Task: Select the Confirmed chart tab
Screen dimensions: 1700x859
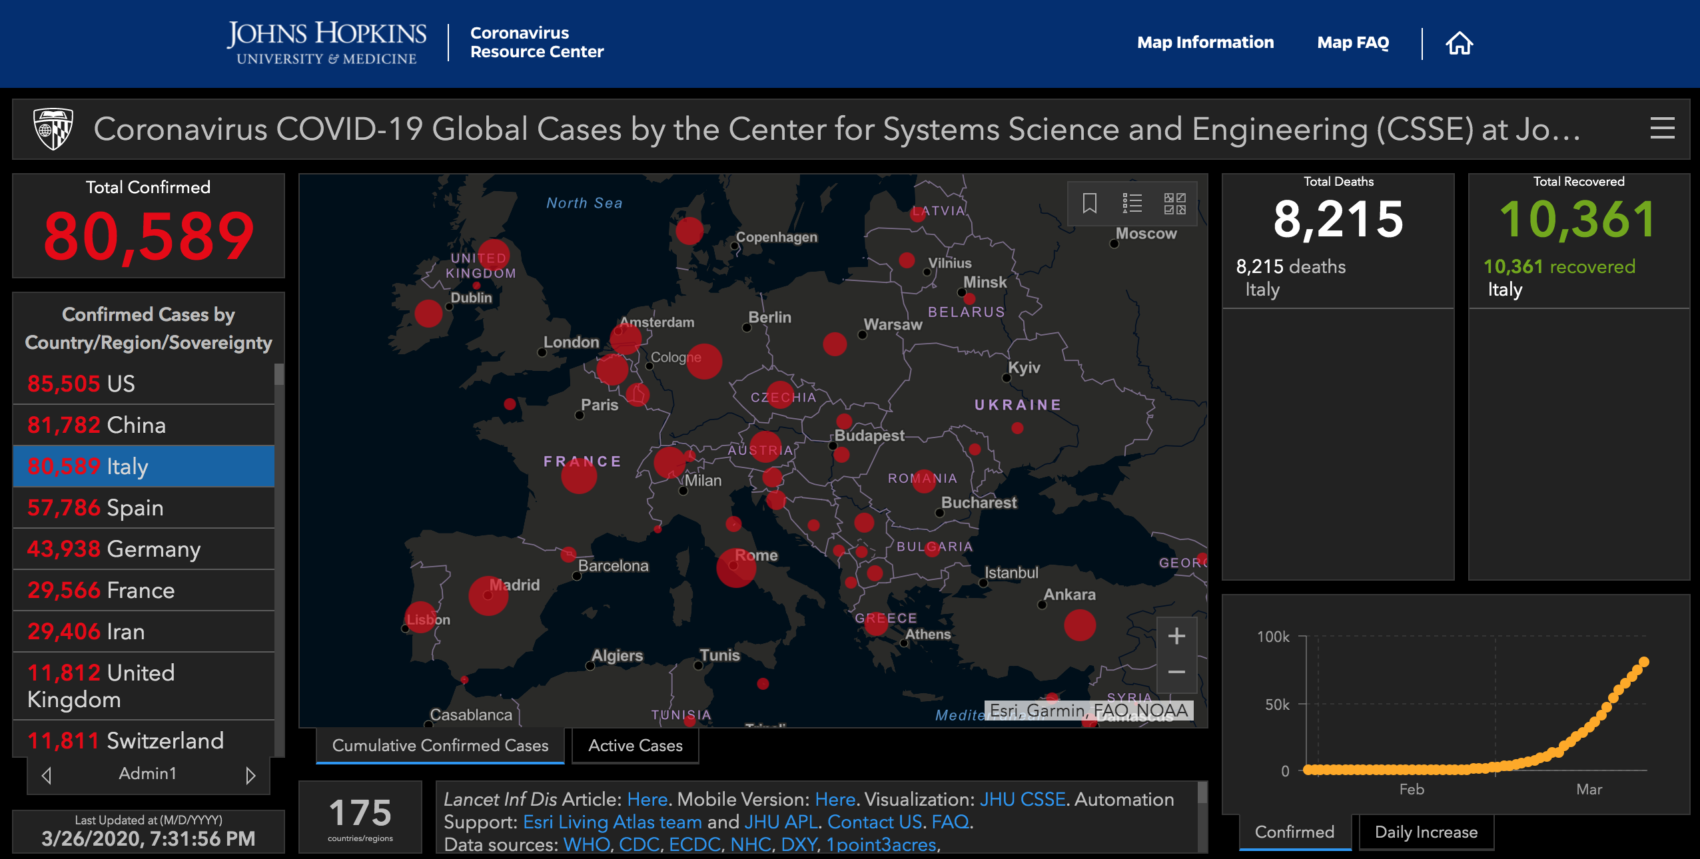Action: click(1295, 832)
